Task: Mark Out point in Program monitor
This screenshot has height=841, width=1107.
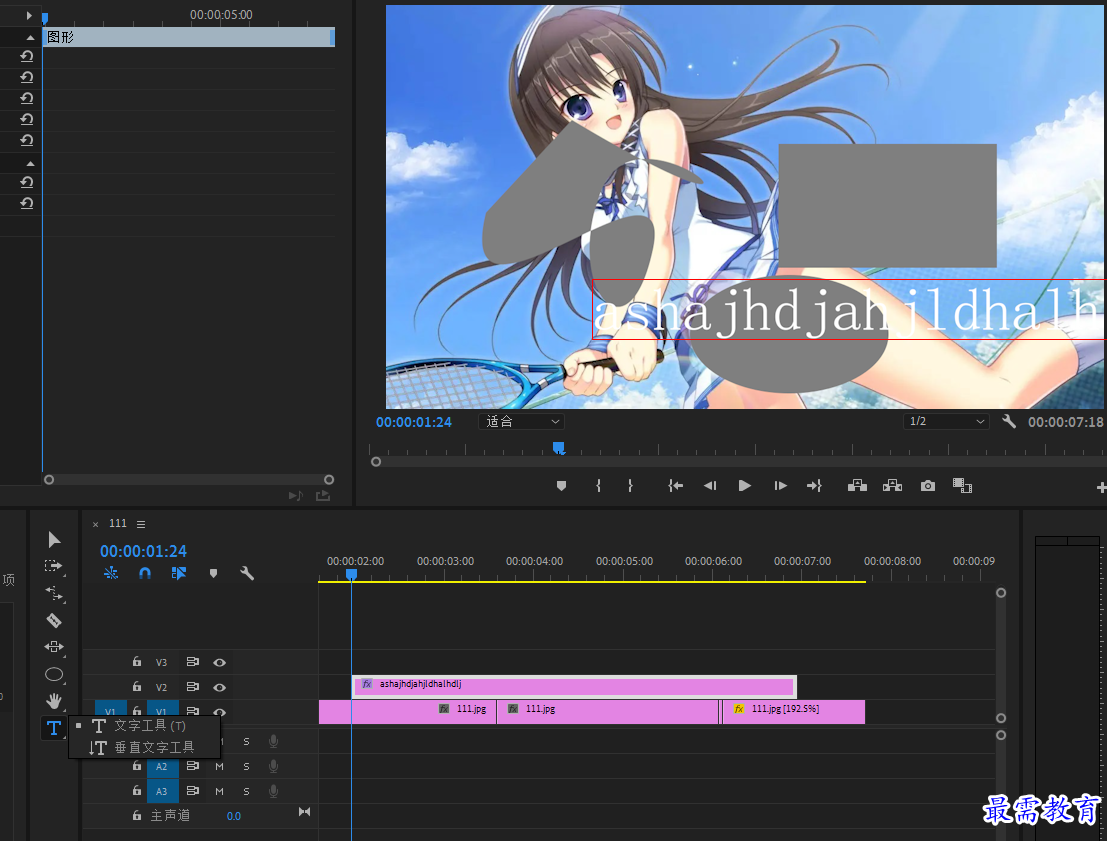Action: coord(630,486)
